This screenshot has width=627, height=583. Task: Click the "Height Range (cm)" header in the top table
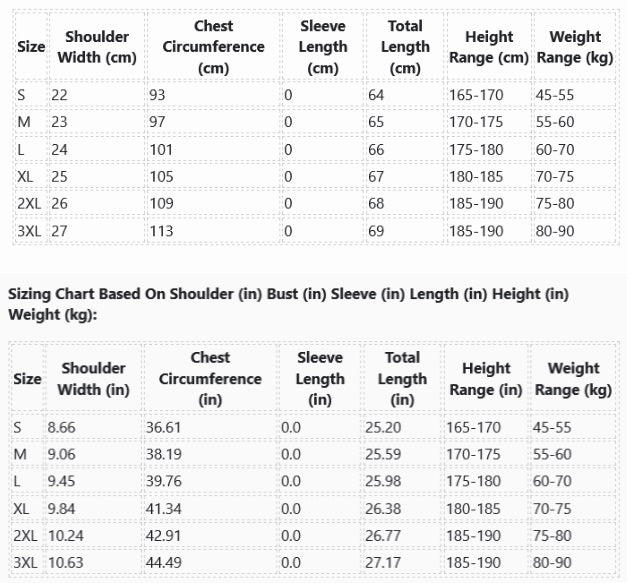pos(488,47)
